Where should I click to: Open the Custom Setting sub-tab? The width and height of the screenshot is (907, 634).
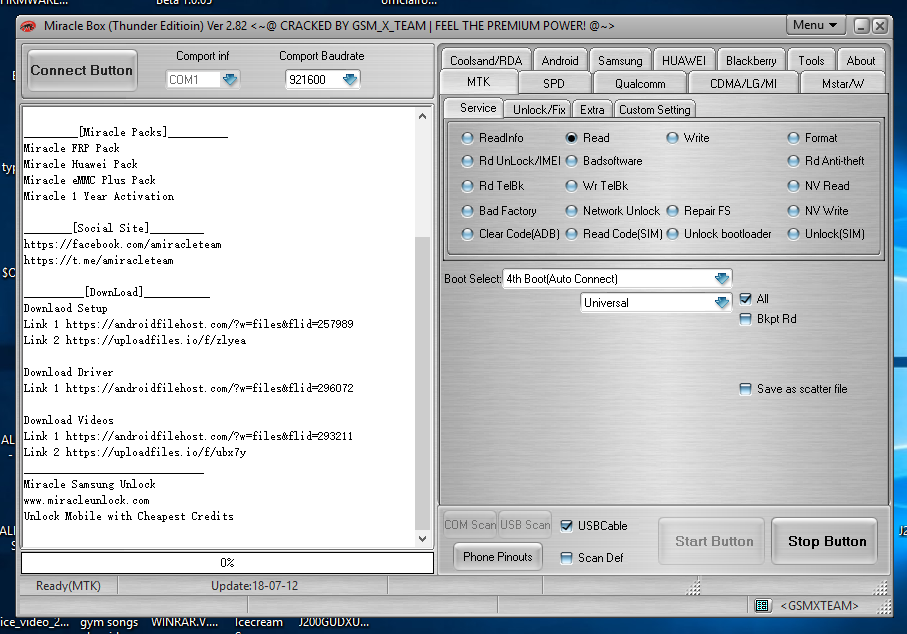(x=655, y=109)
